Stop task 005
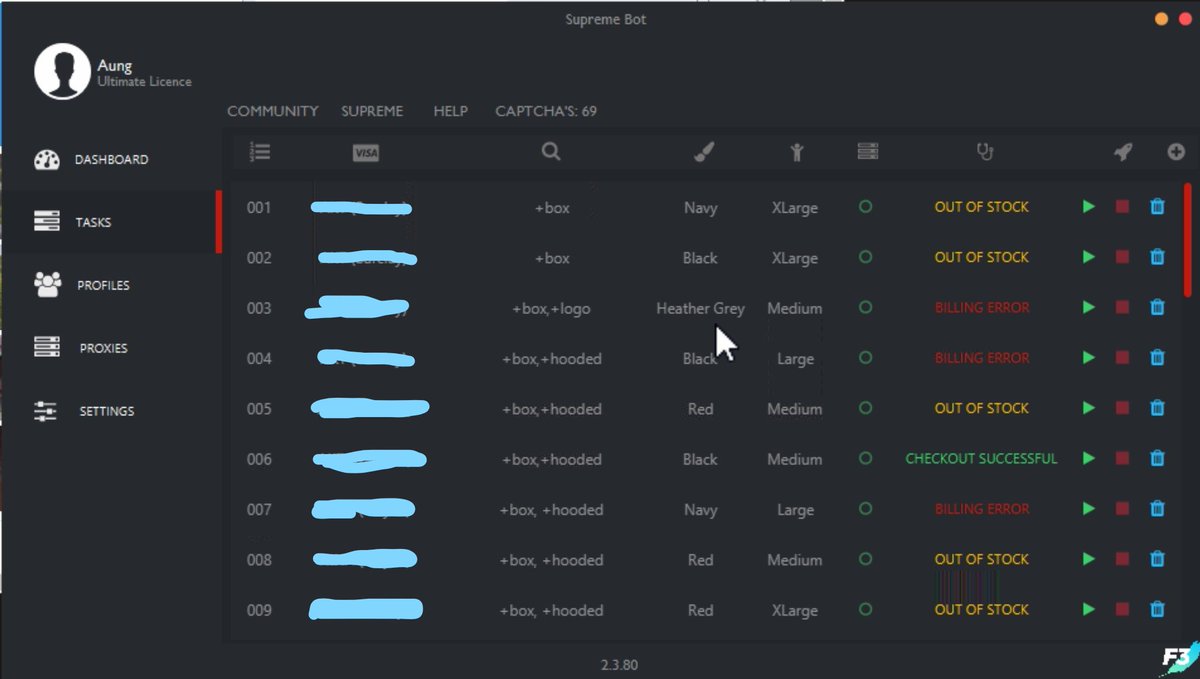Screen dimensions: 1200x679 1122,408
